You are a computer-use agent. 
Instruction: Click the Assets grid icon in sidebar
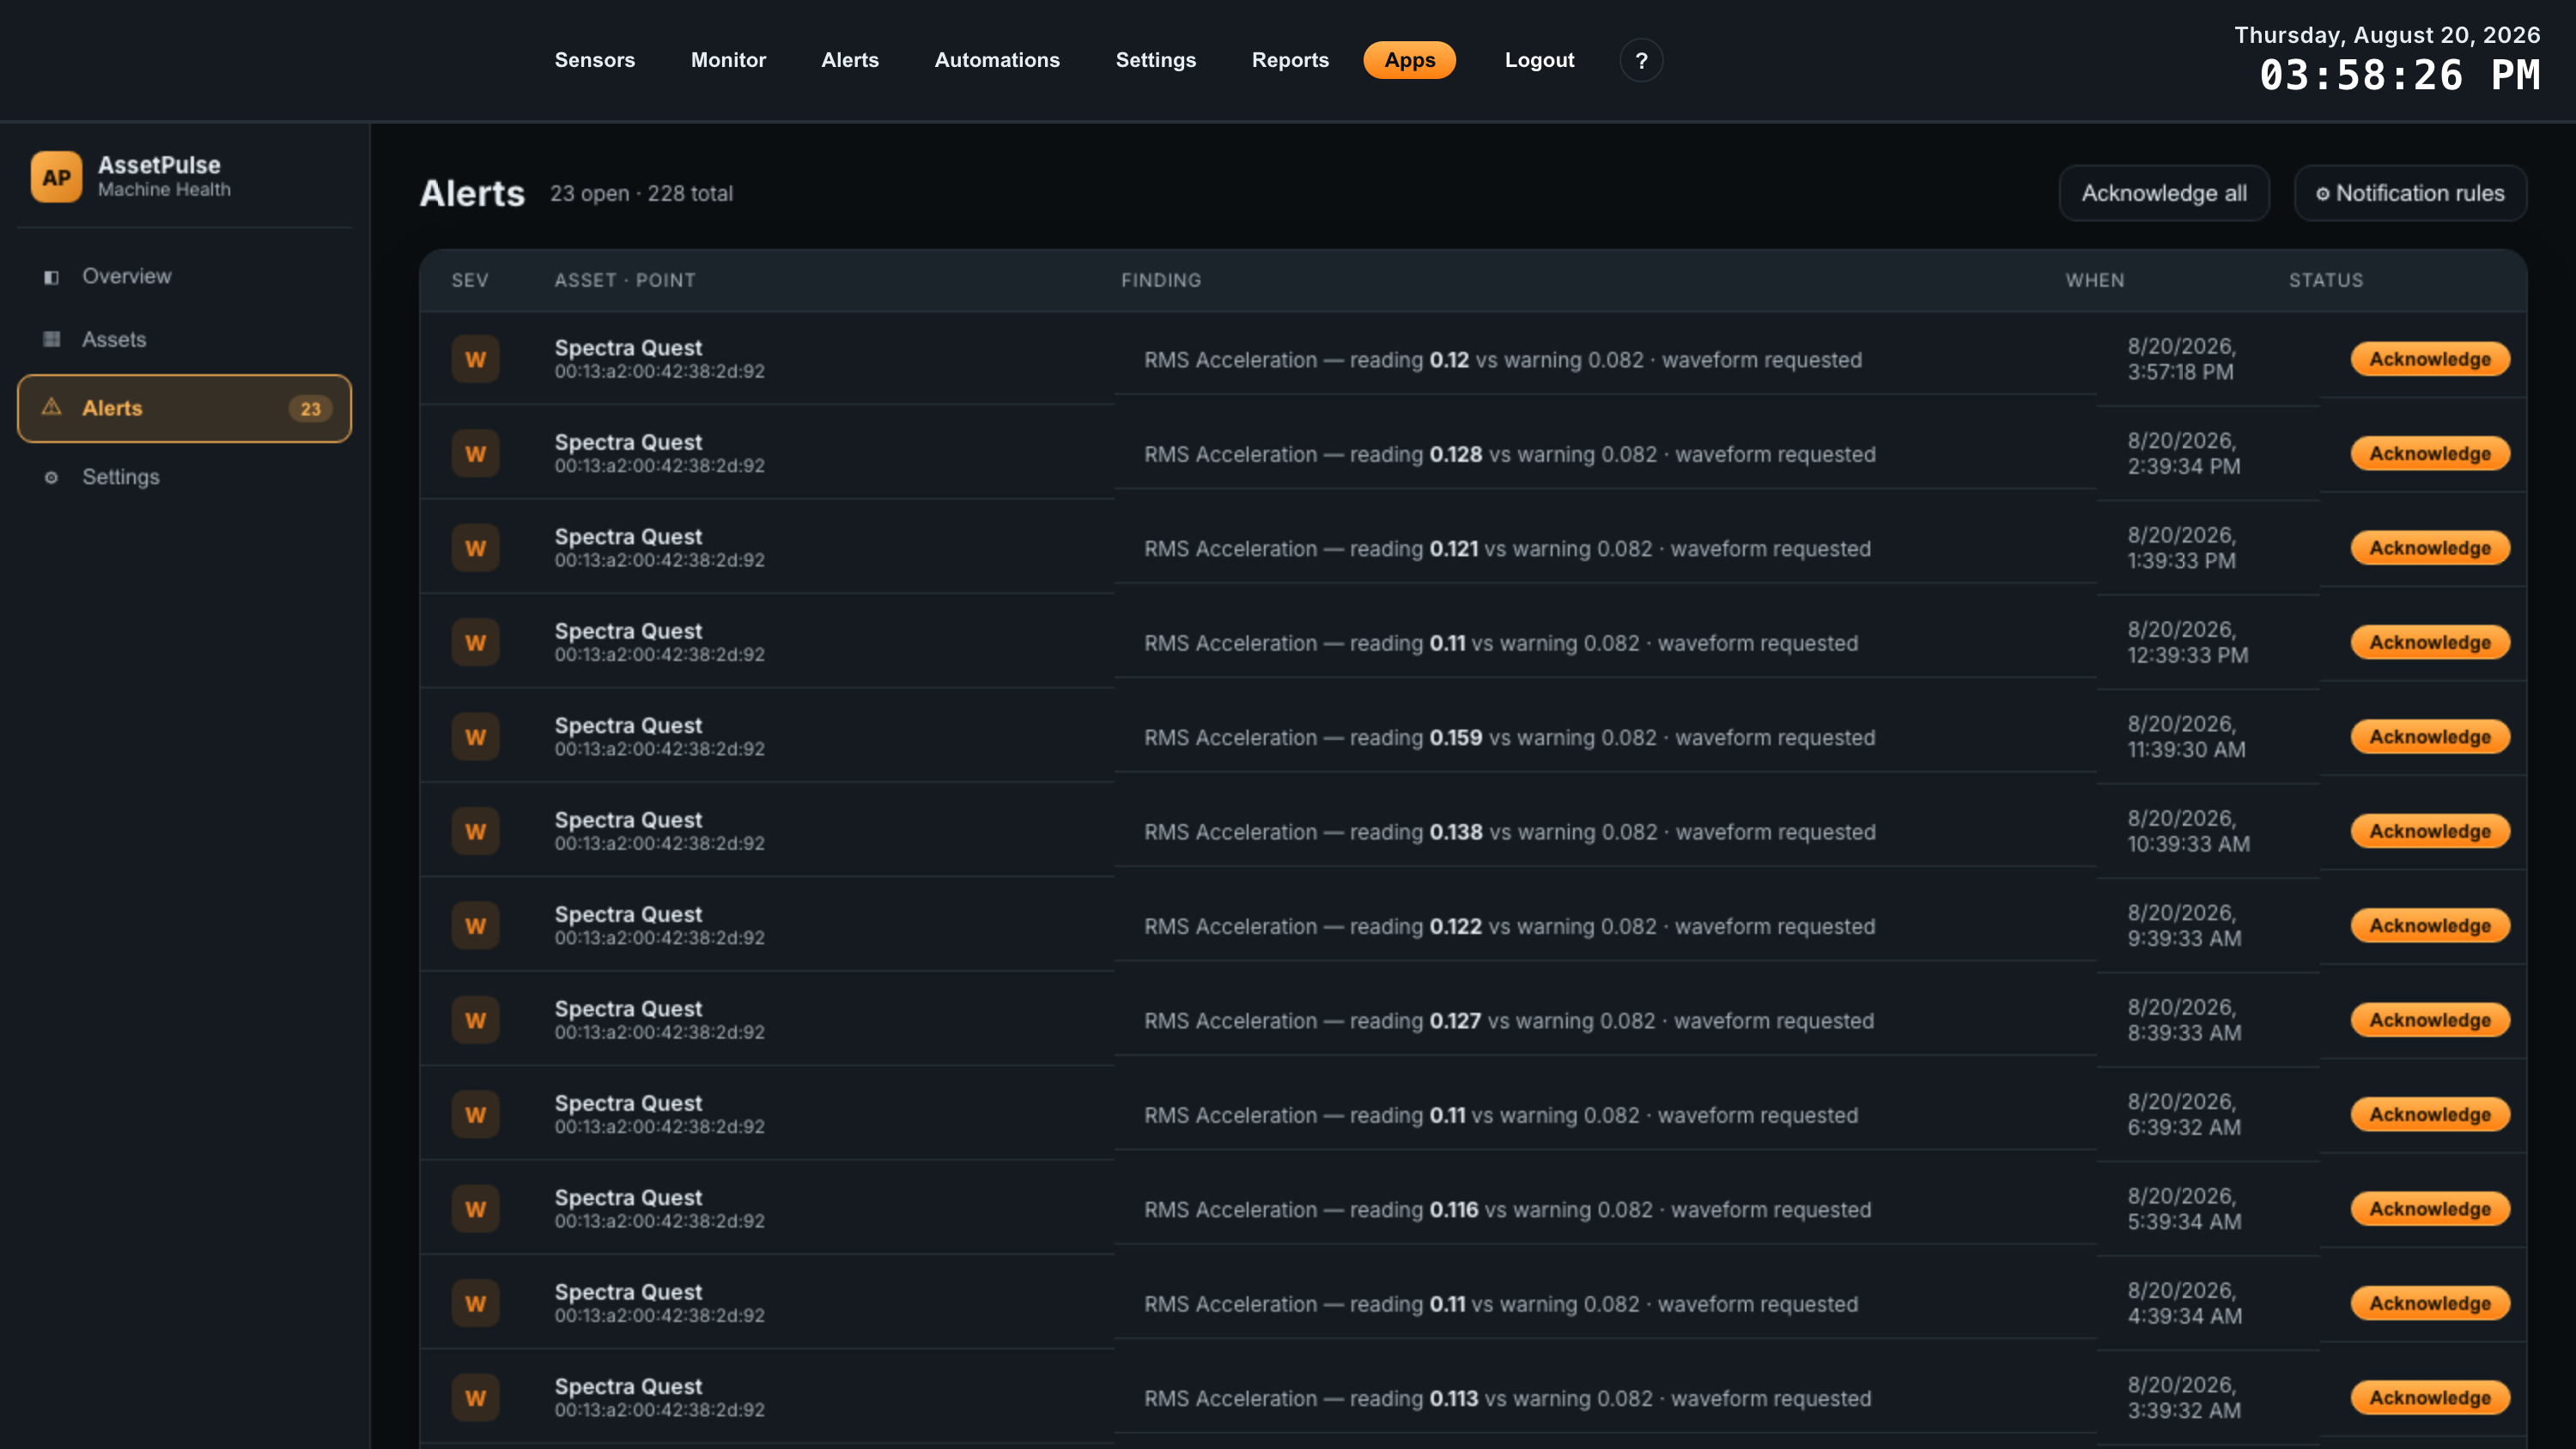51,339
